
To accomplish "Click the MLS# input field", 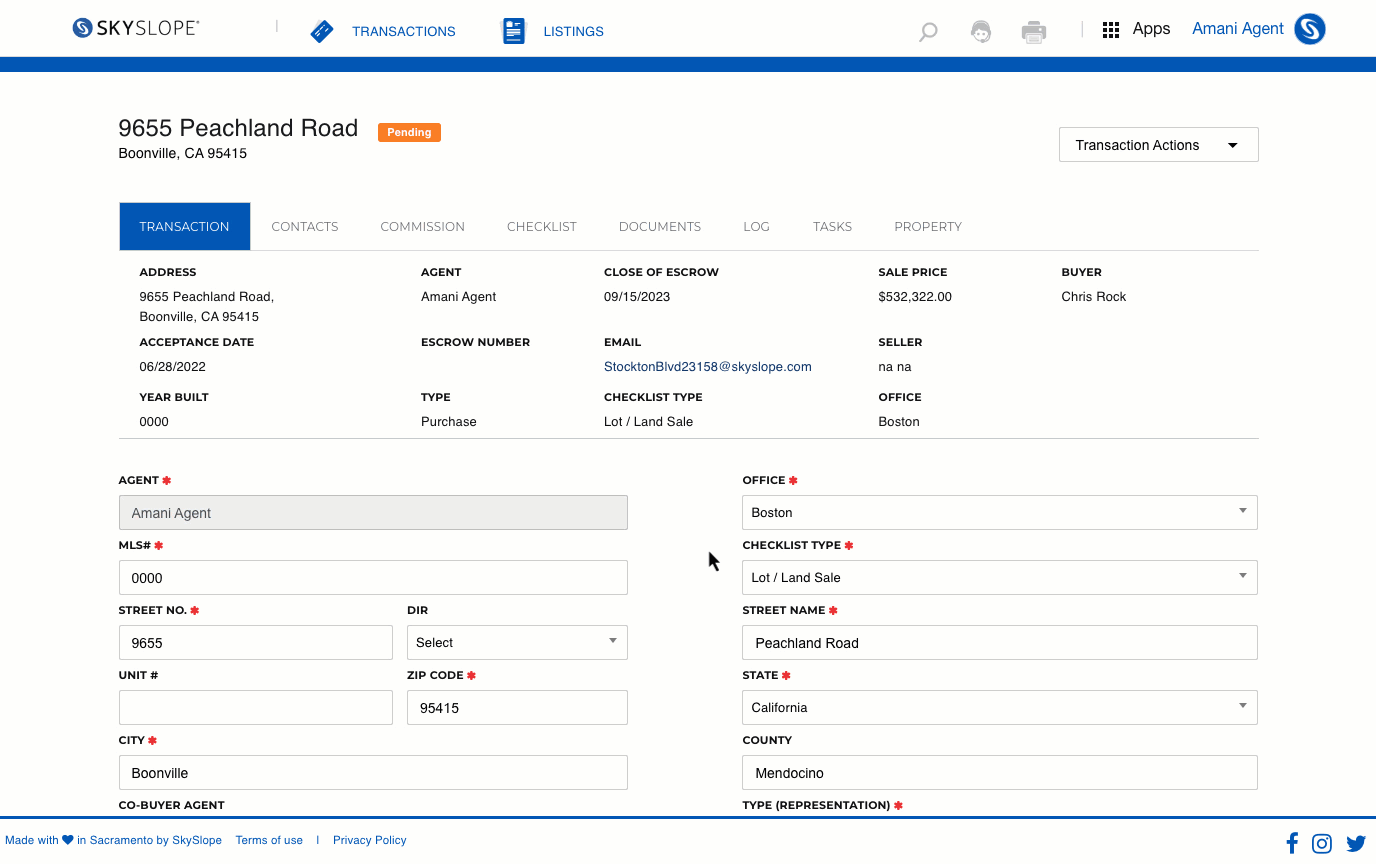I will (373, 578).
